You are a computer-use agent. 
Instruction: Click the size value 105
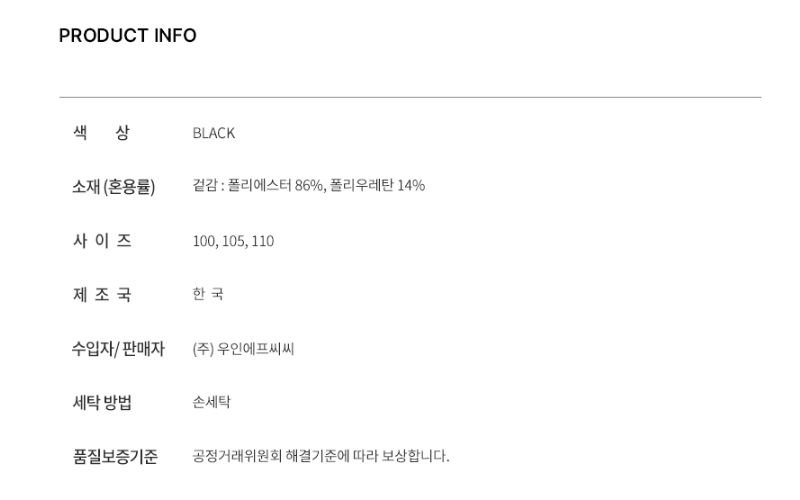[x=234, y=241]
